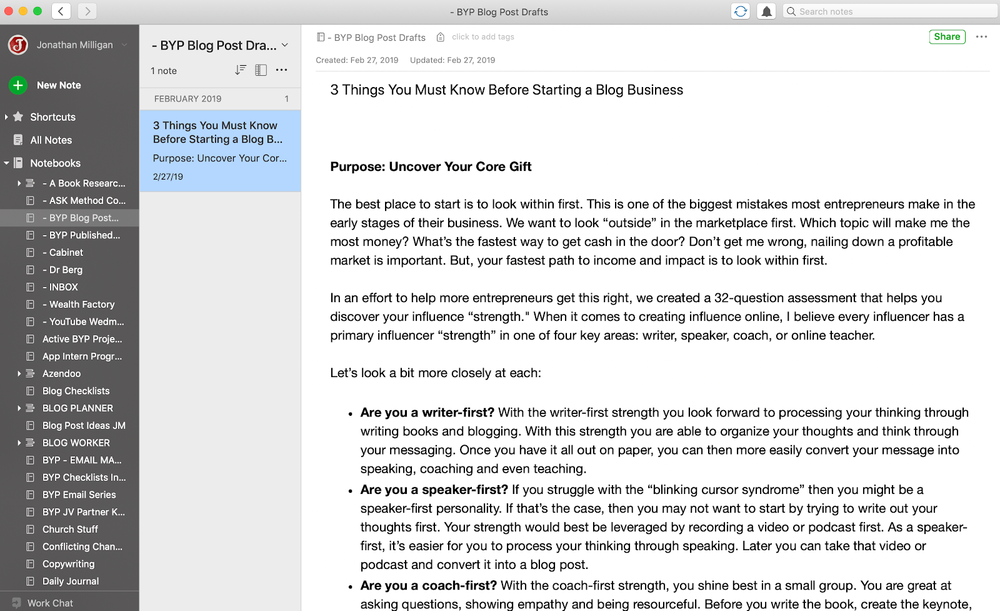The image size is (1000, 611).
Task: Open the note options ellipsis menu
Action: (x=982, y=36)
